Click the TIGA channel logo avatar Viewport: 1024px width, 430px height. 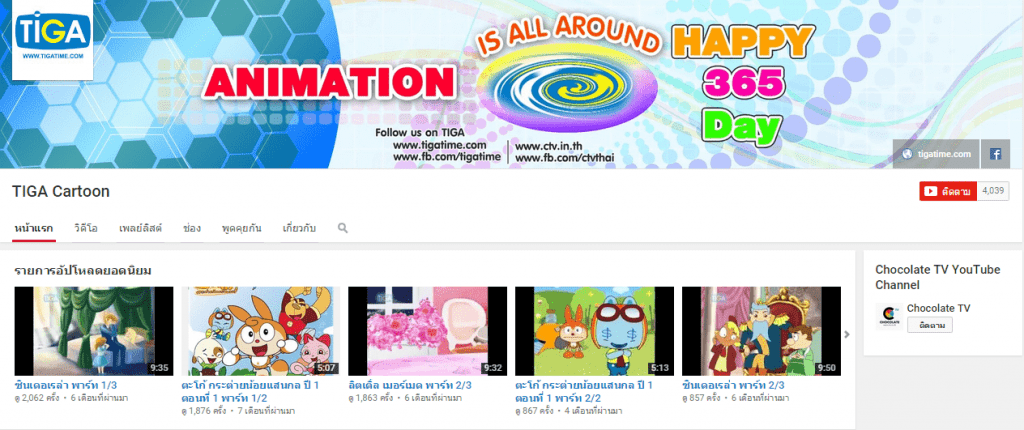(x=52, y=39)
